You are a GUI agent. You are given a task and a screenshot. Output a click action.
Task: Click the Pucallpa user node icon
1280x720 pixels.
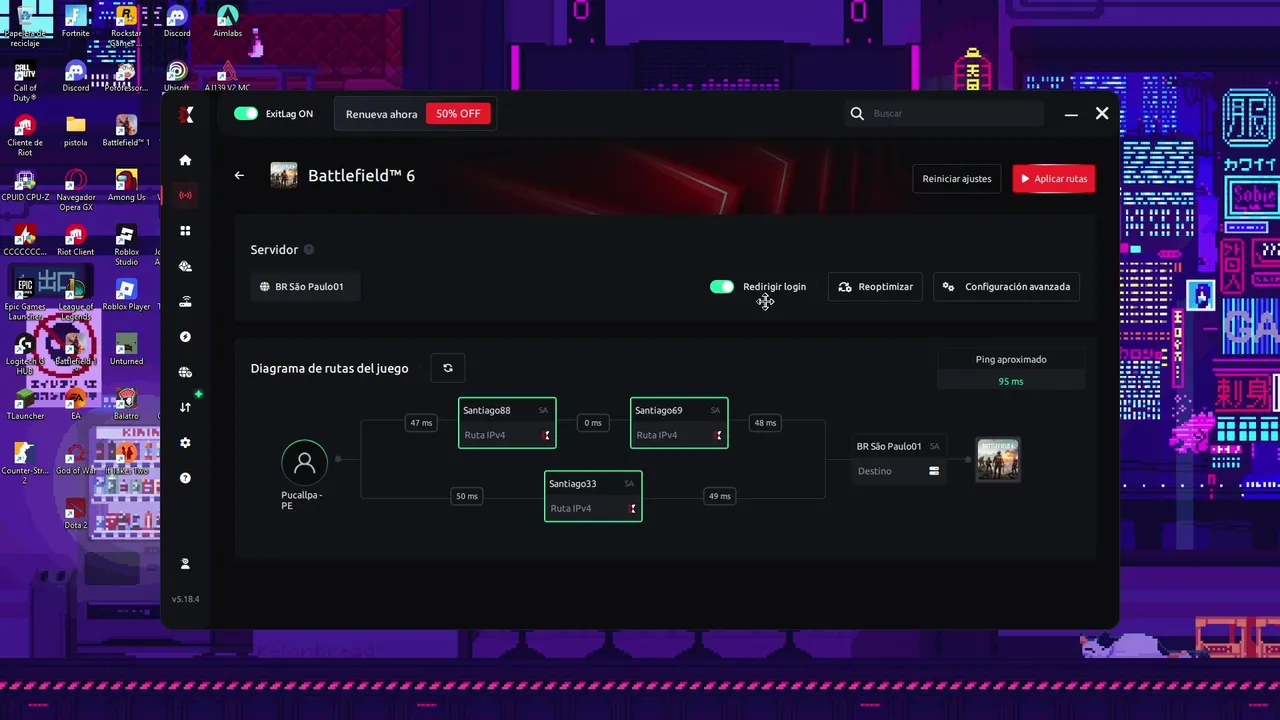305,463
